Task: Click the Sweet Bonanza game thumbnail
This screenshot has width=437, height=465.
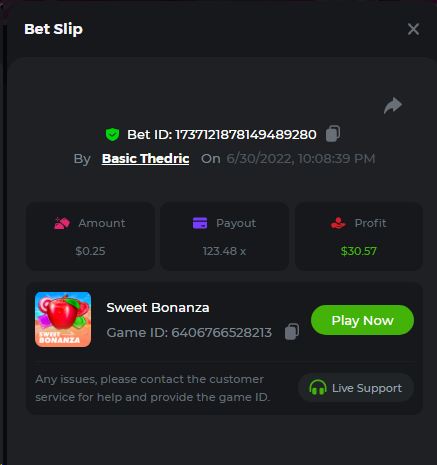Action: point(63,319)
